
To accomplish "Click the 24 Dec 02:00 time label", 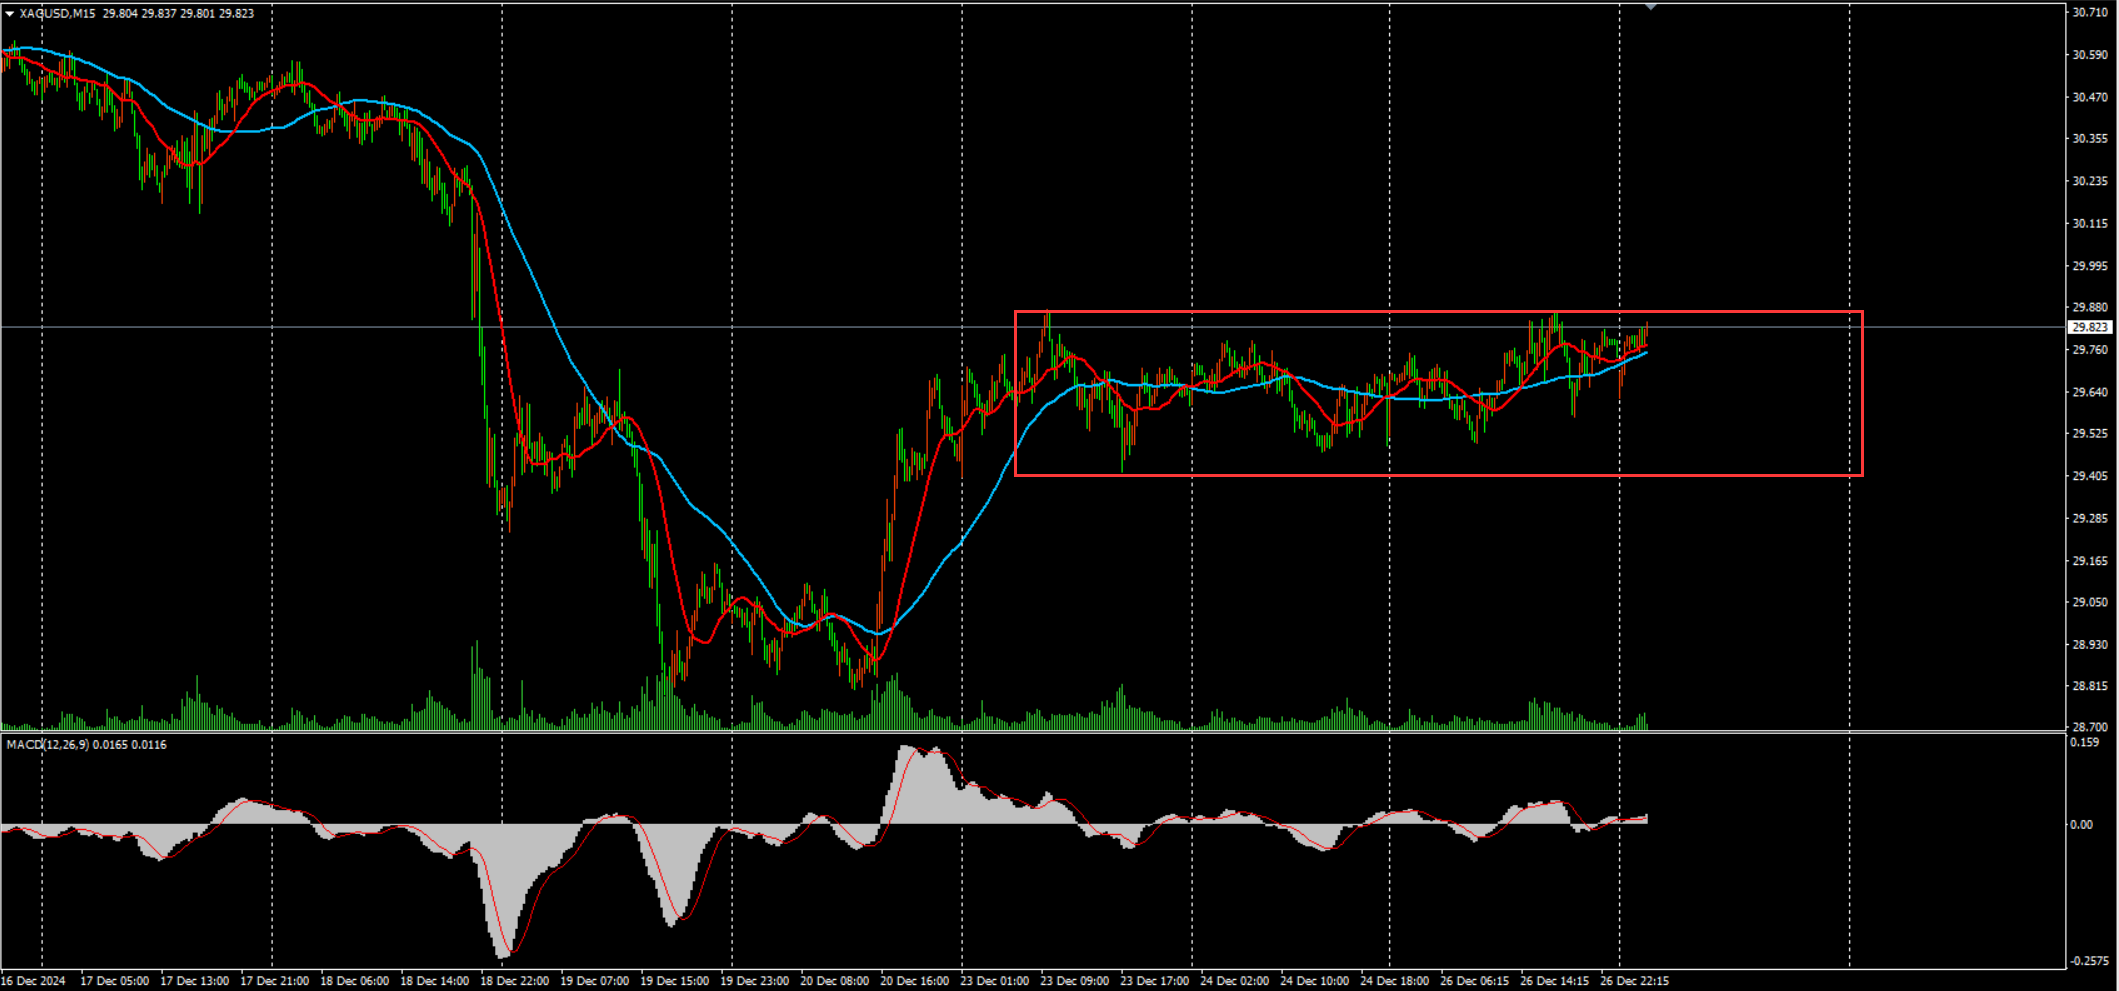I will click(x=1234, y=981).
